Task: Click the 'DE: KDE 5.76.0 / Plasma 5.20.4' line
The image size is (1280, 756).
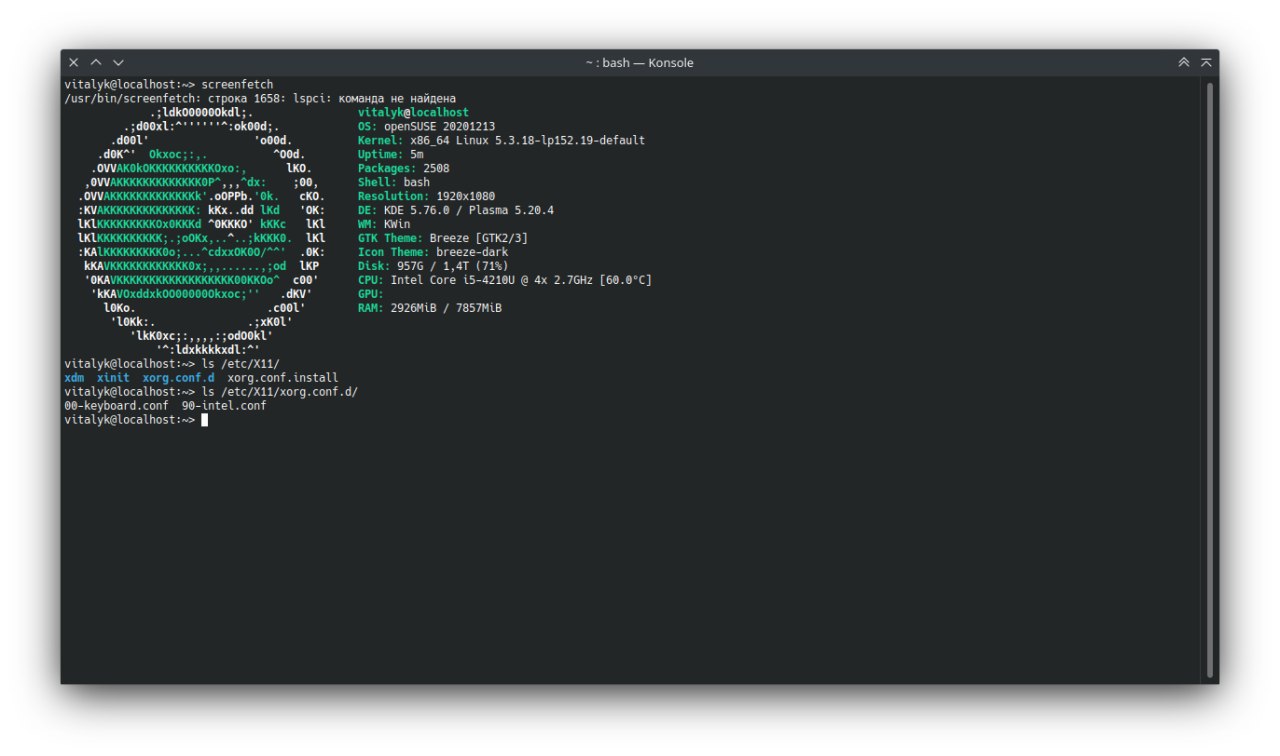Action: 456,210
